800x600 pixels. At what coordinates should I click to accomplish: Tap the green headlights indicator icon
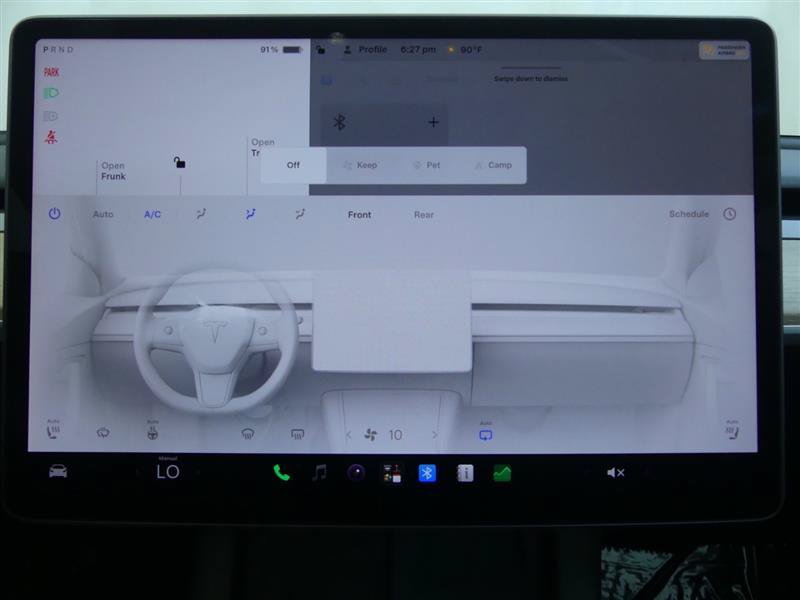pos(51,93)
